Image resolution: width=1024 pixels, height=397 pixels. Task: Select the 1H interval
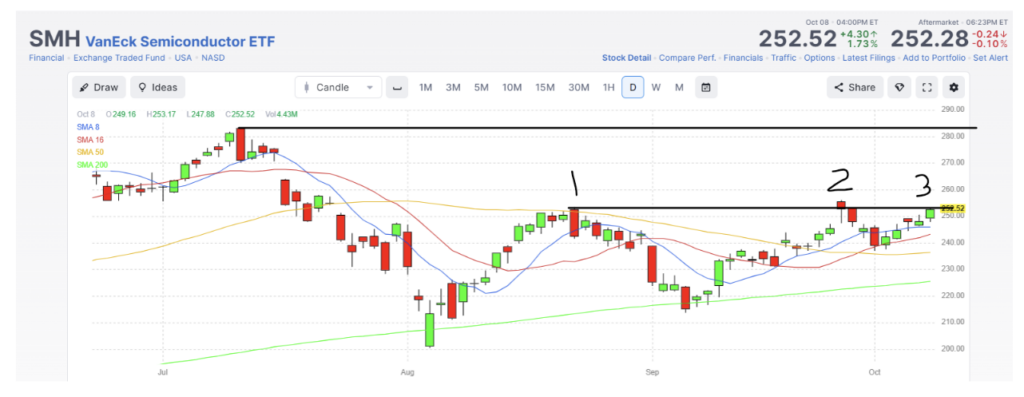609,87
